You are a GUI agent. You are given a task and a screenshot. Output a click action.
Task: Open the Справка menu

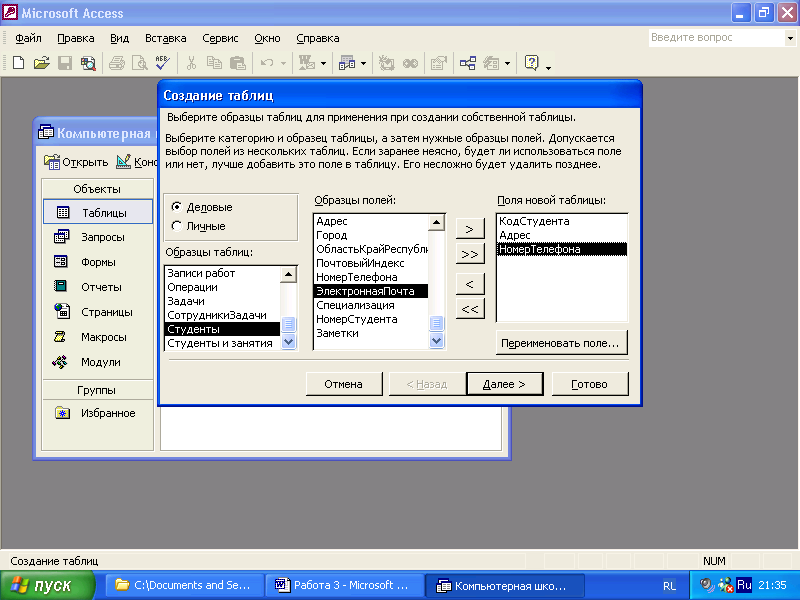(x=317, y=38)
